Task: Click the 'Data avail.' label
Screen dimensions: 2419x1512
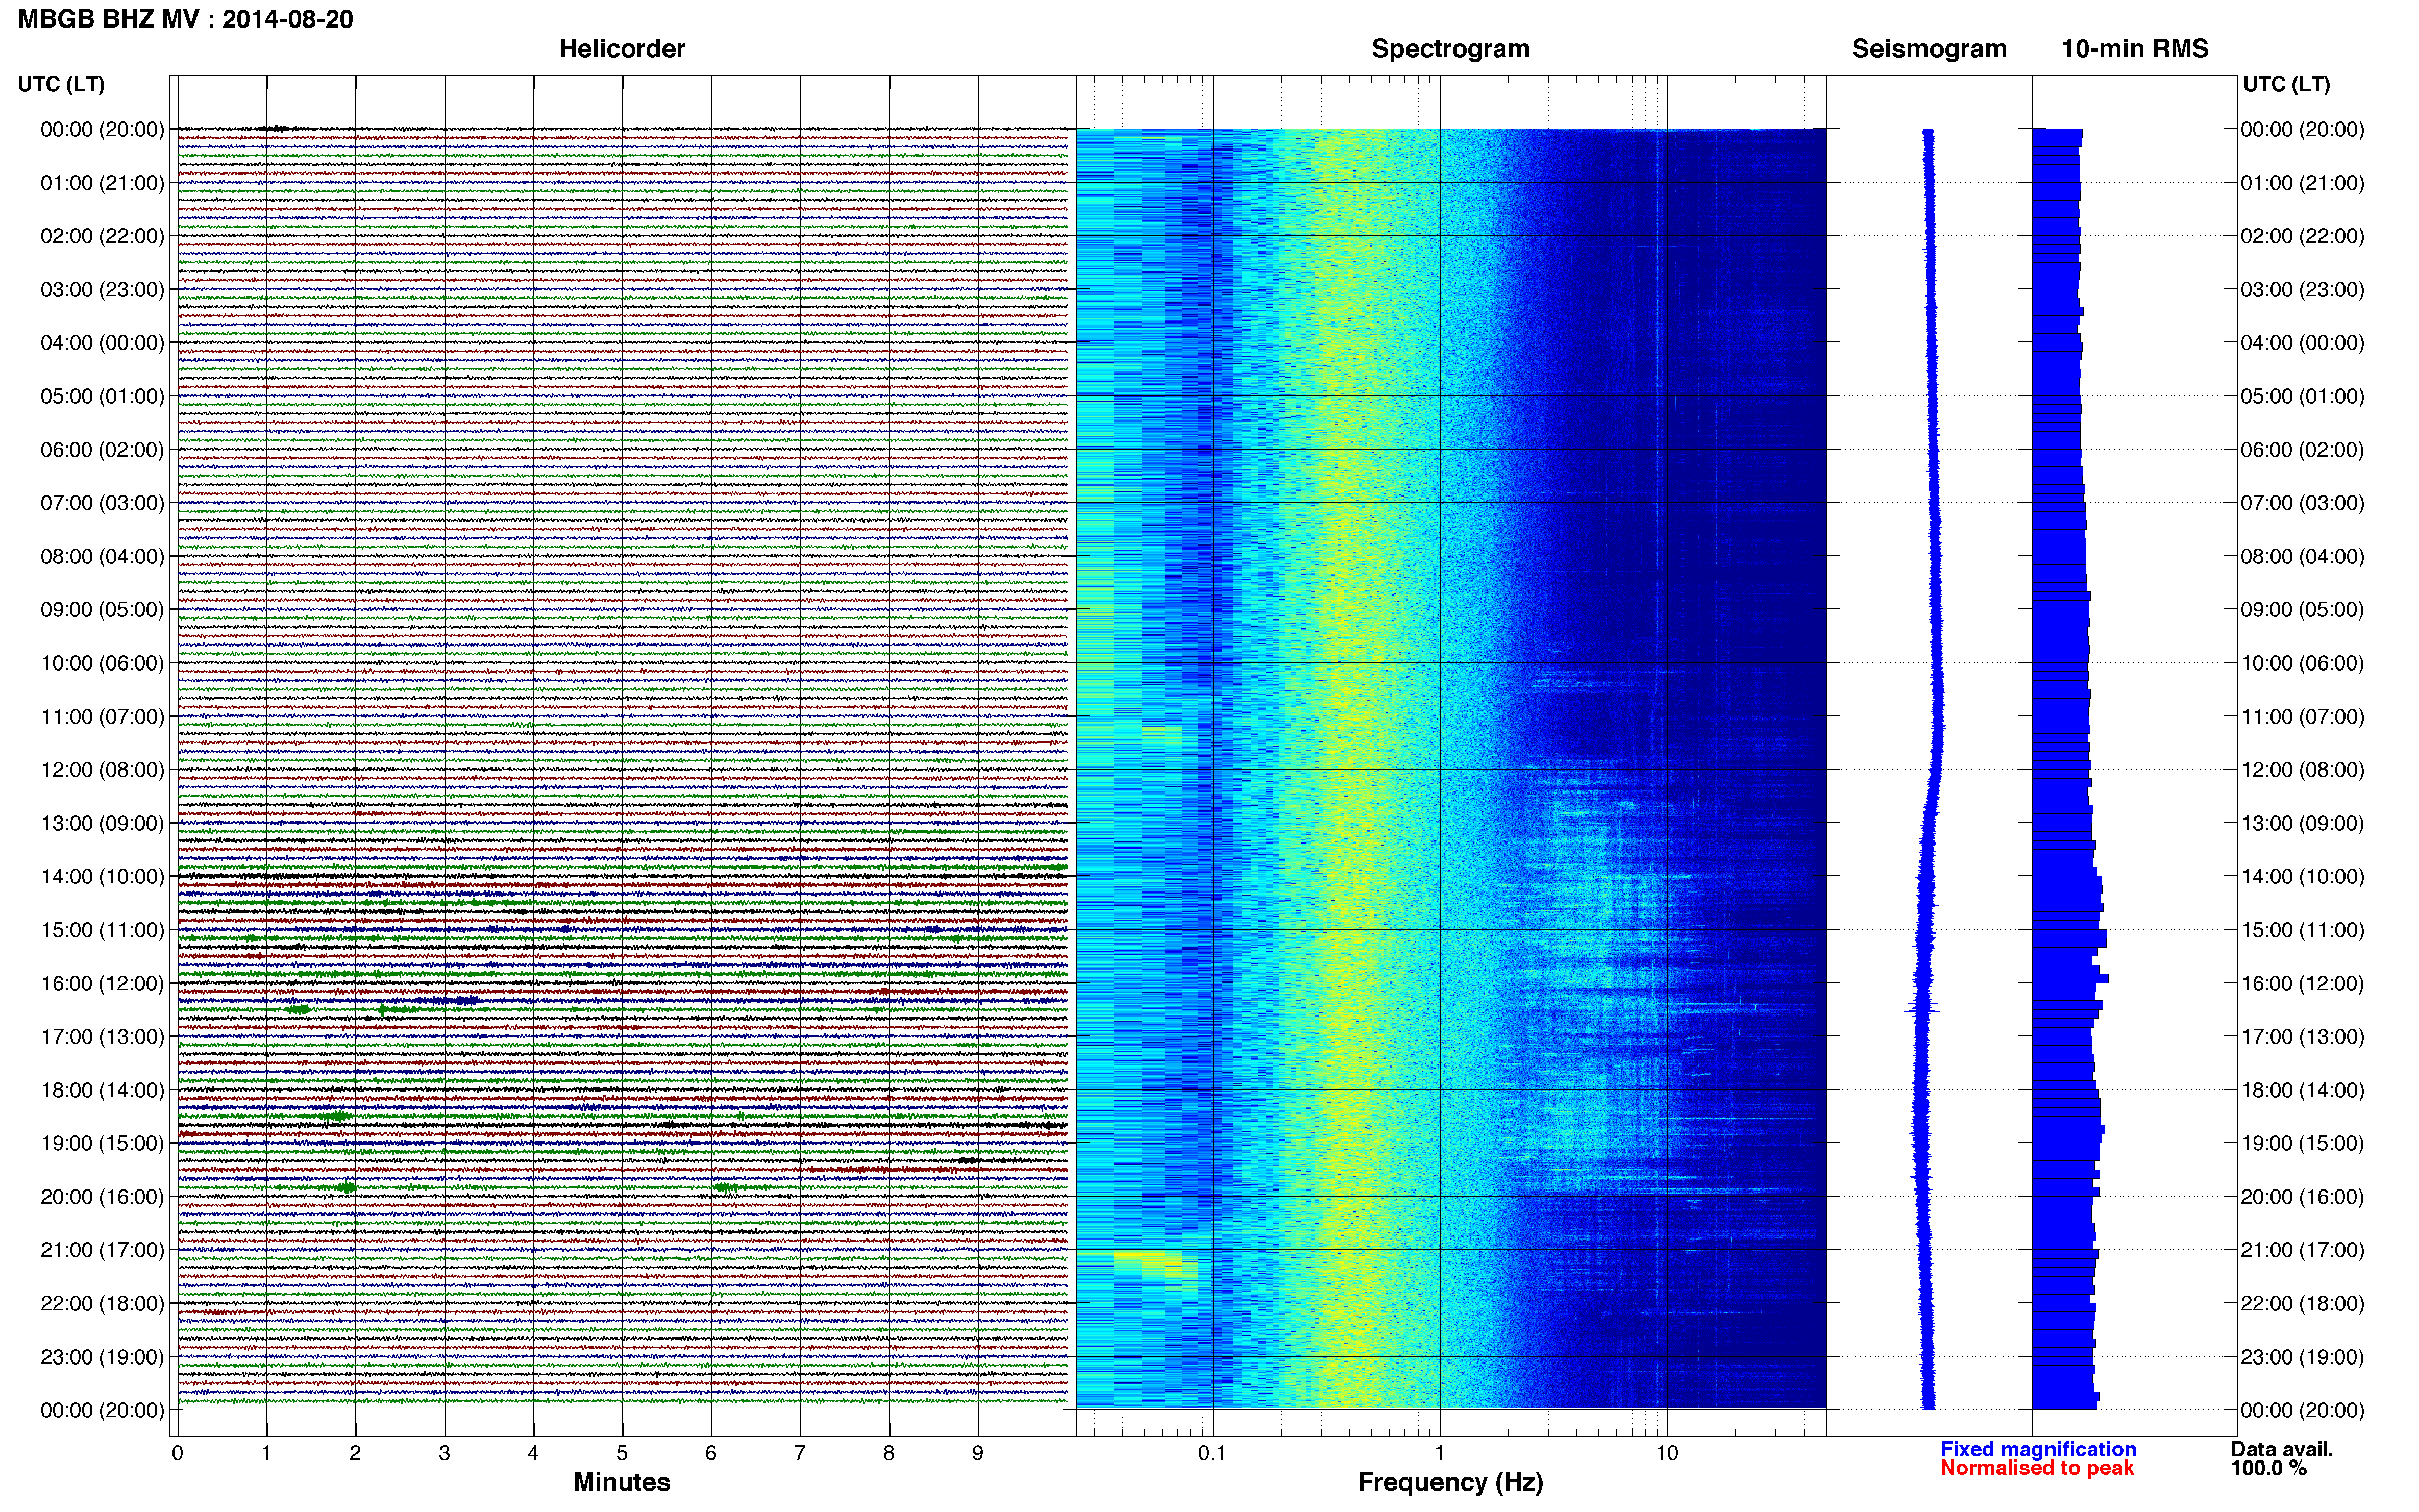Action: [2282, 1449]
